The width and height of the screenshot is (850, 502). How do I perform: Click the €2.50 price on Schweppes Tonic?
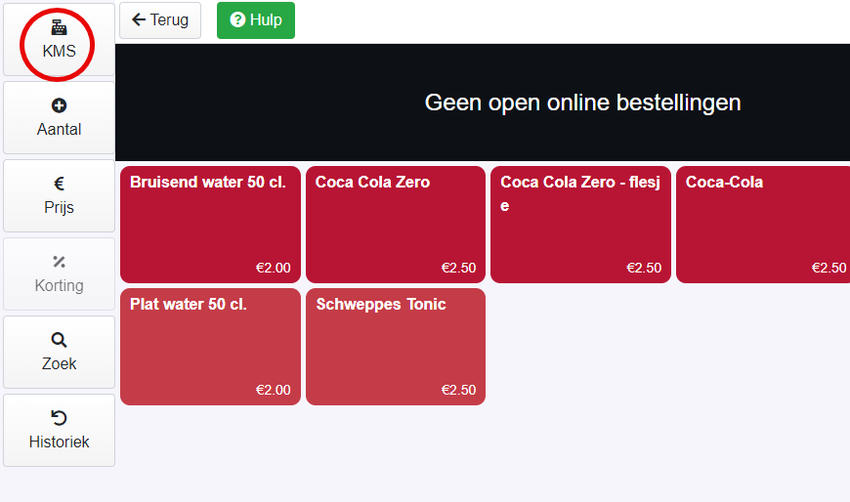tap(459, 390)
